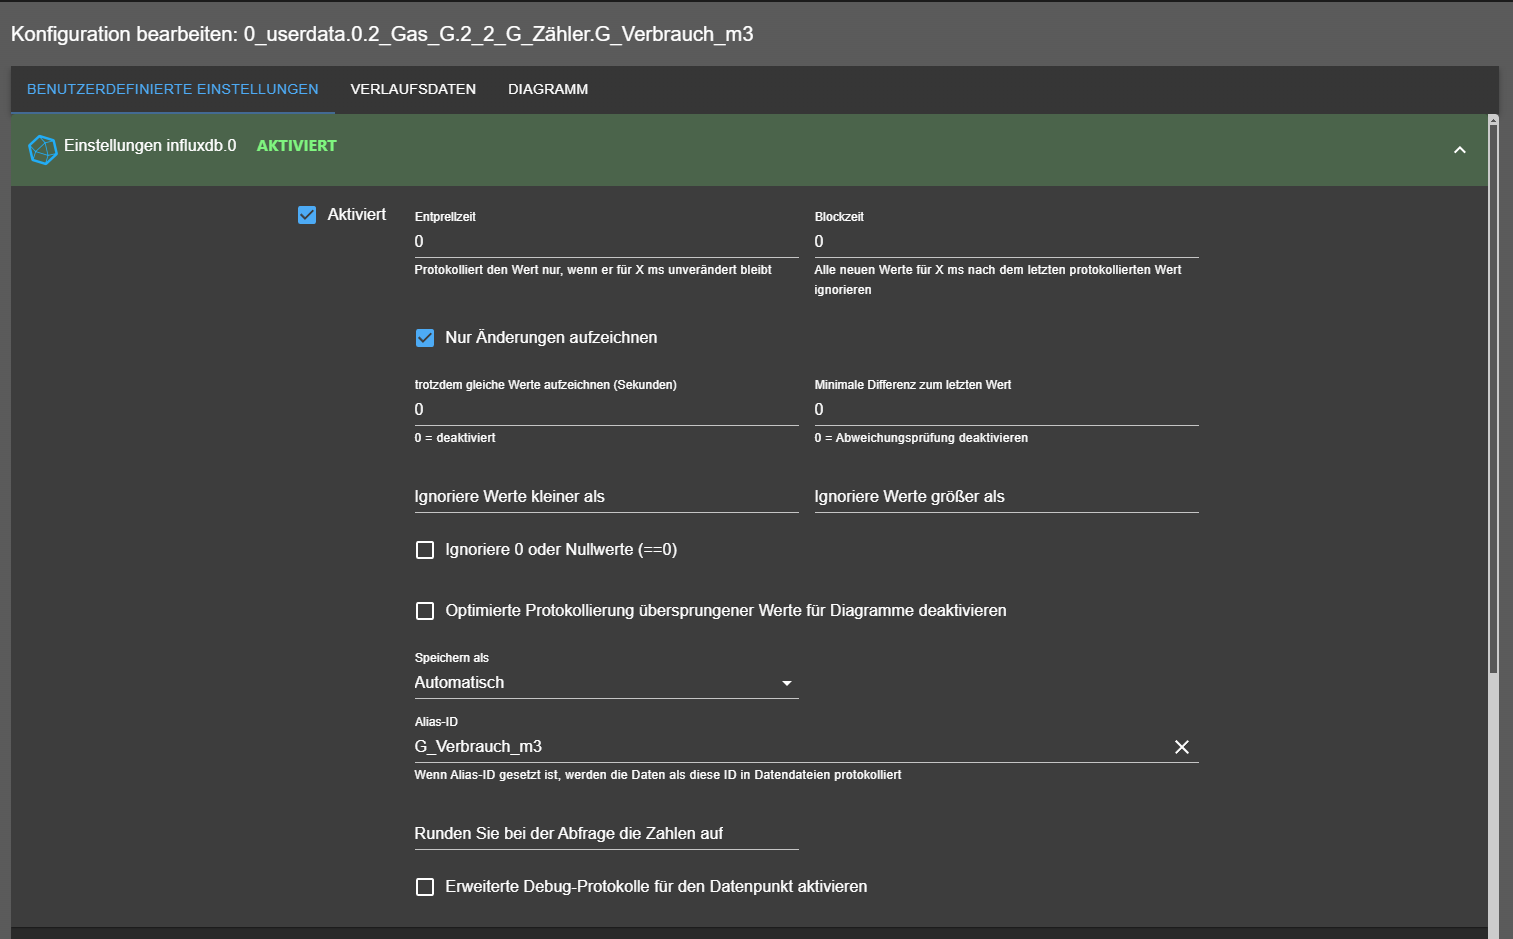This screenshot has height=939, width=1513.
Task: Click Runden Sie bei der Abfrage field
Action: point(606,834)
